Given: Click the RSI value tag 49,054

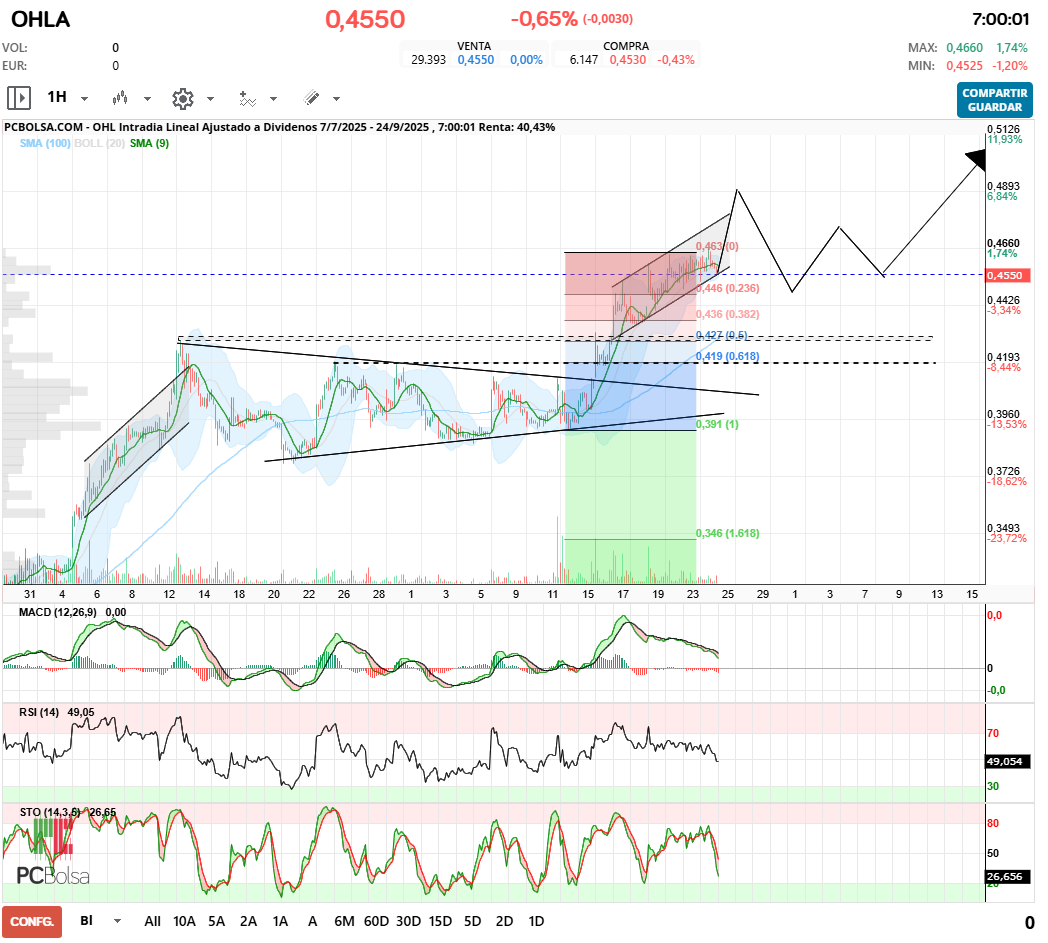Looking at the screenshot, I should 1008,761.
